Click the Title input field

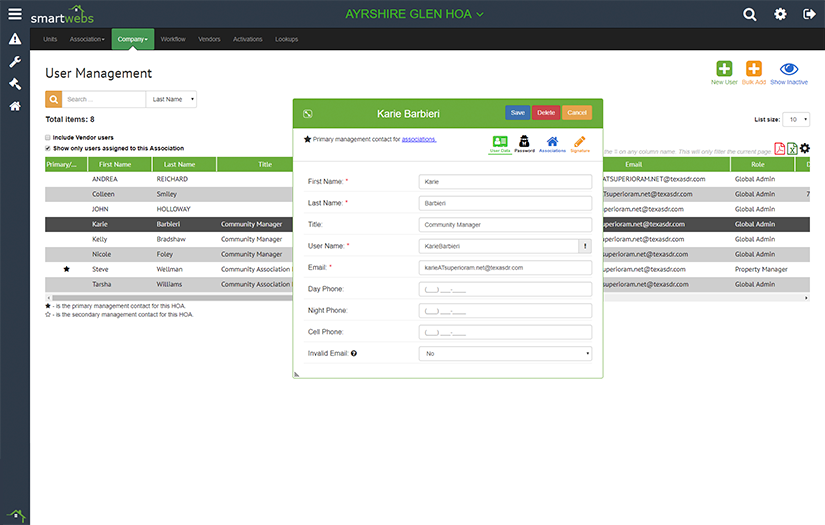[505, 225]
